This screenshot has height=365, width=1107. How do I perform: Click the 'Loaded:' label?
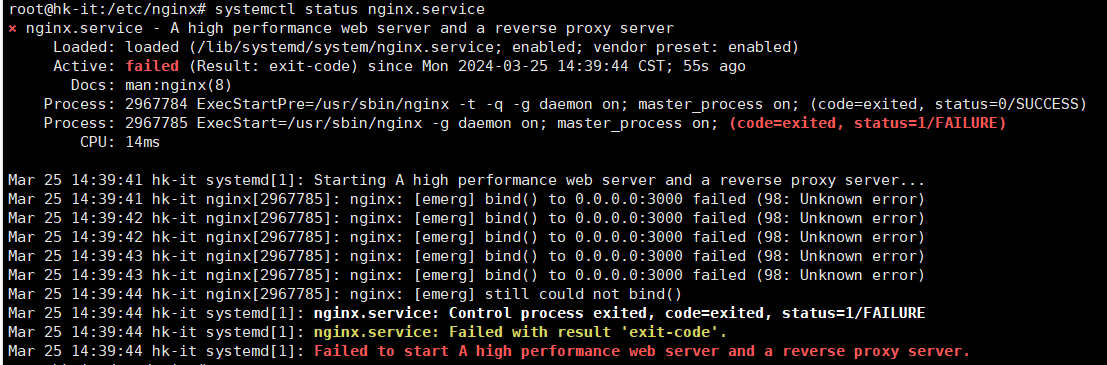click(85, 47)
